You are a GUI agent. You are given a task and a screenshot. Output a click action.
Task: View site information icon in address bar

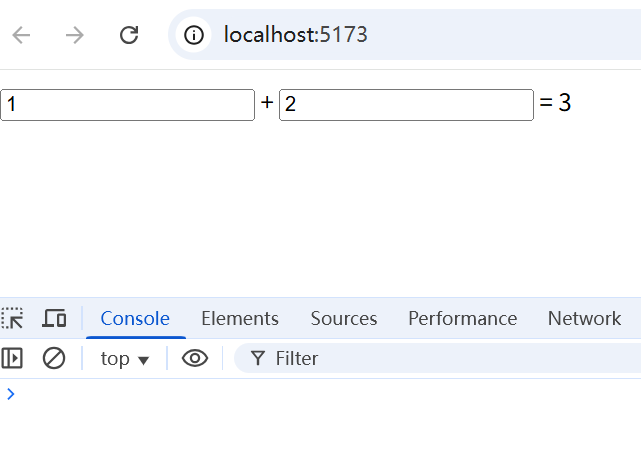click(194, 35)
